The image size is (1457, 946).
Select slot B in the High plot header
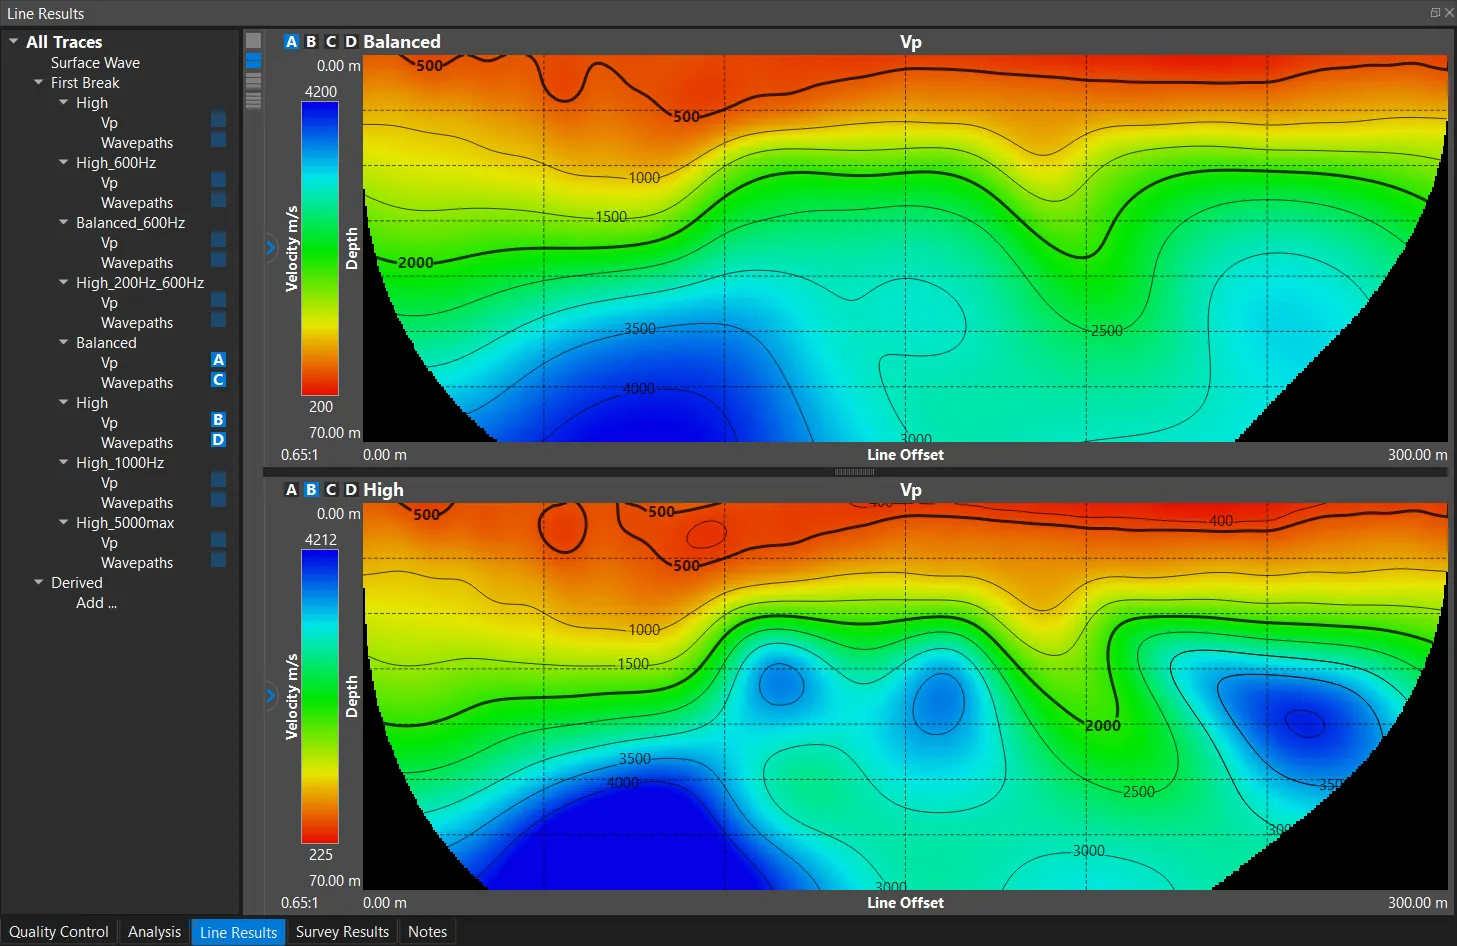pyautogui.click(x=311, y=490)
